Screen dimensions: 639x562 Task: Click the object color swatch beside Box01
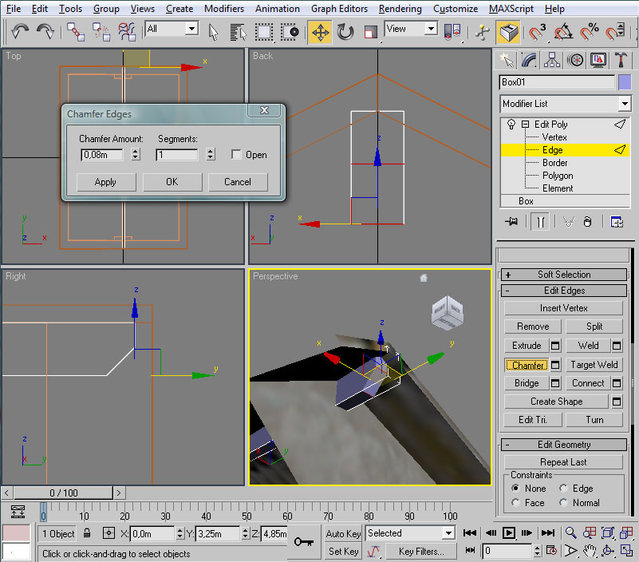pos(624,82)
